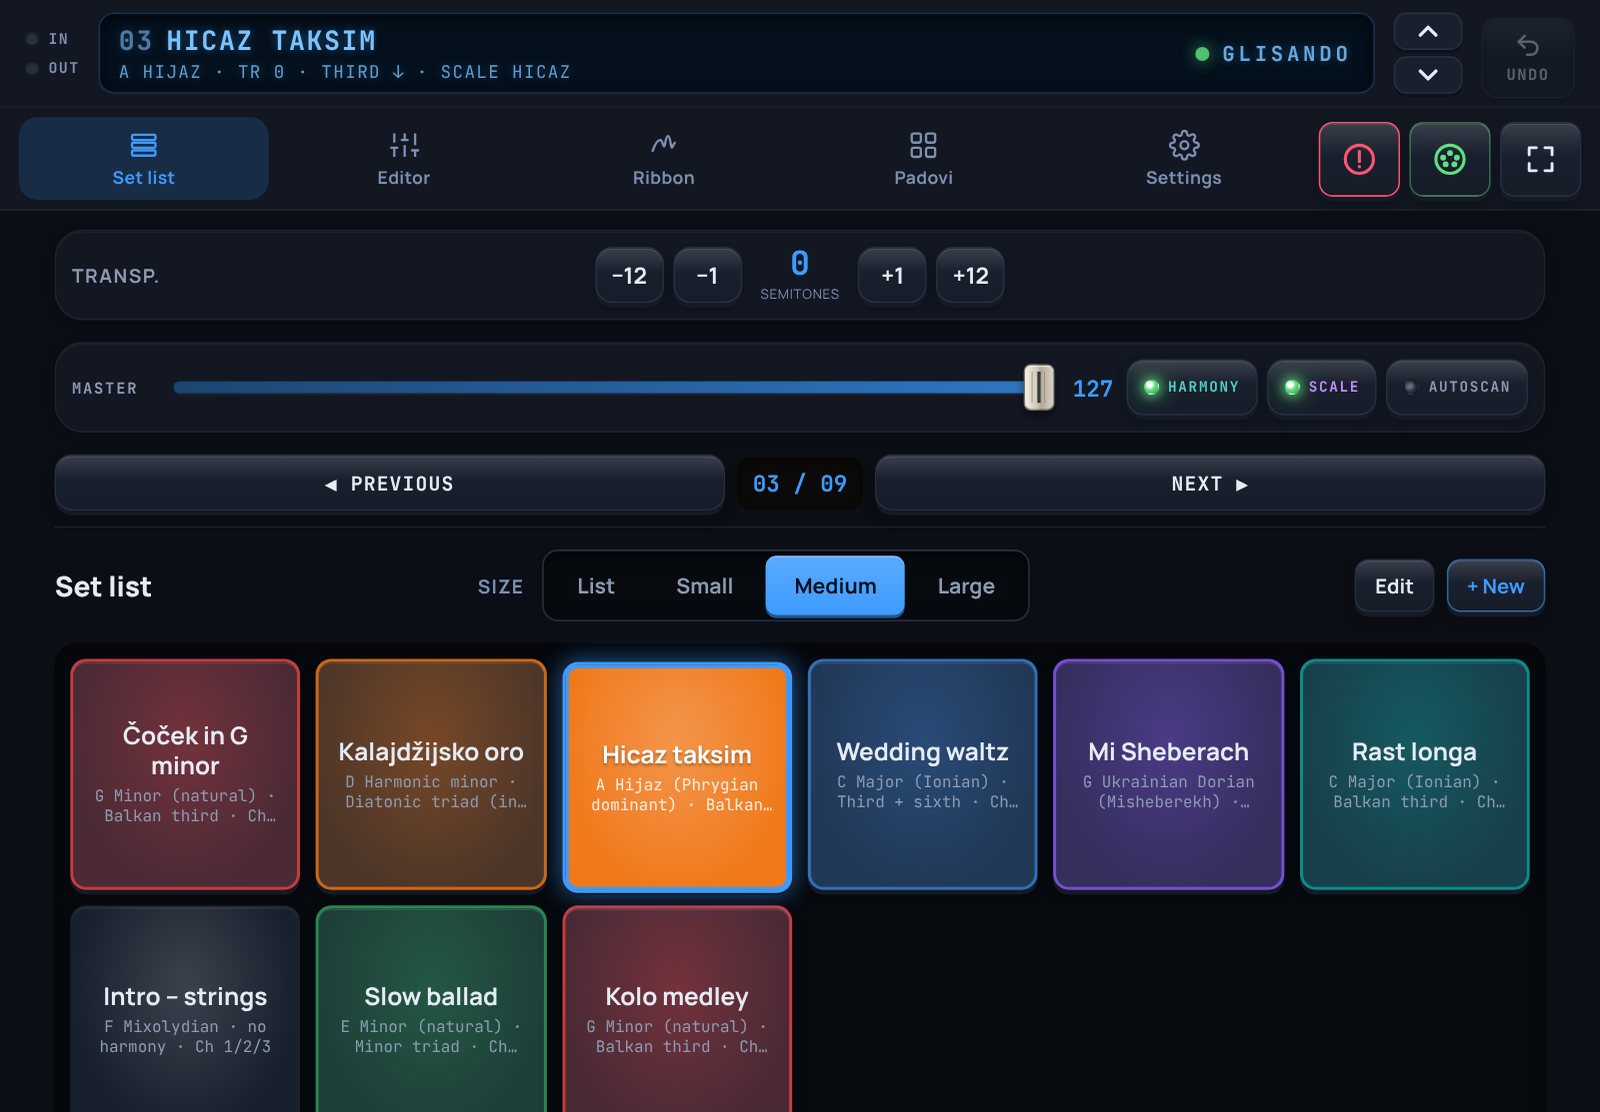
Task: Add a song with + New
Action: point(1496,586)
